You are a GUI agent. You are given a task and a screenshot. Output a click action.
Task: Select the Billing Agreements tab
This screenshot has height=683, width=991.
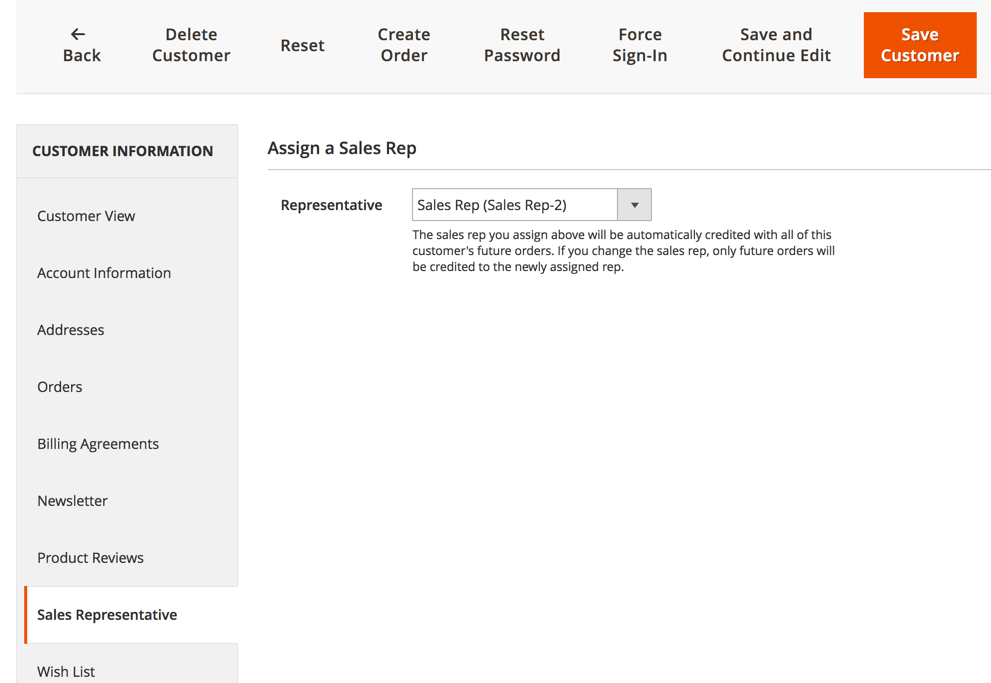click(98, 444)
